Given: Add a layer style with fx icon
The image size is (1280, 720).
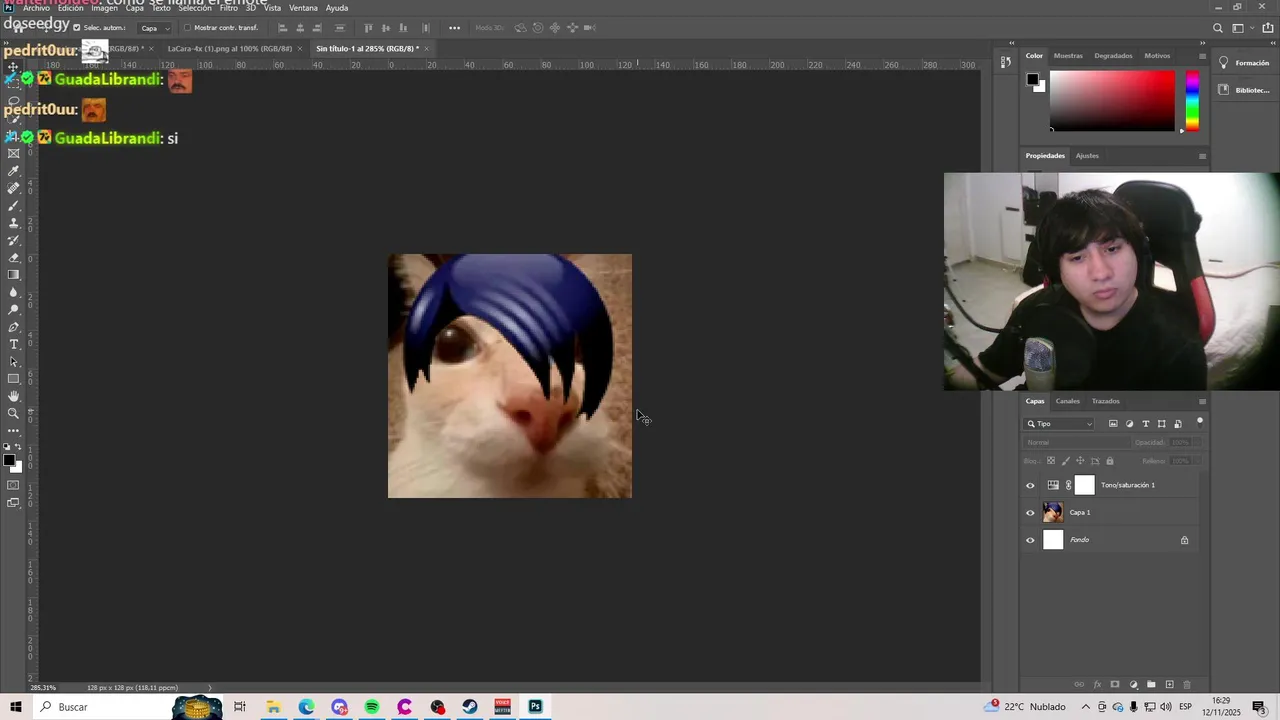Looking at the screenshot, I should click(1097, 685).
